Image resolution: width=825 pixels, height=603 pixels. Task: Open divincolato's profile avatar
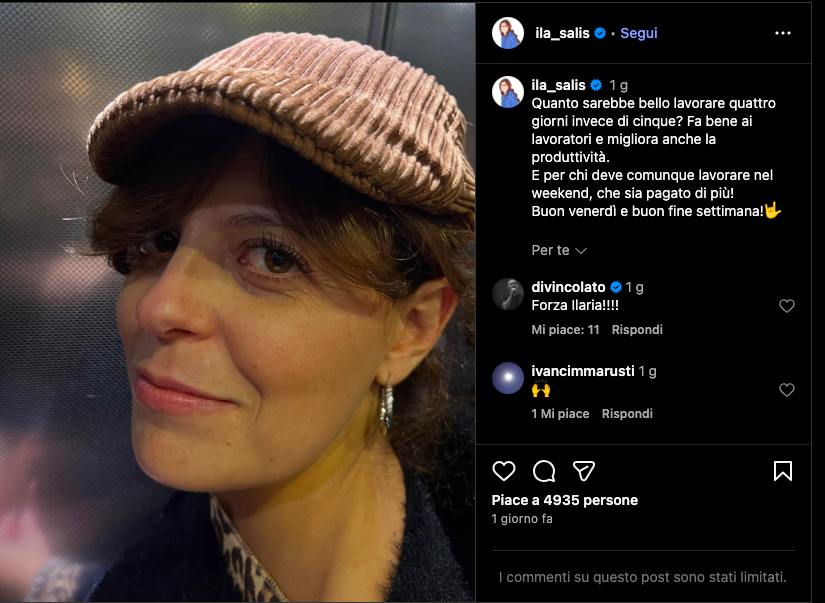pyautogui.click(x=508, y=293)
